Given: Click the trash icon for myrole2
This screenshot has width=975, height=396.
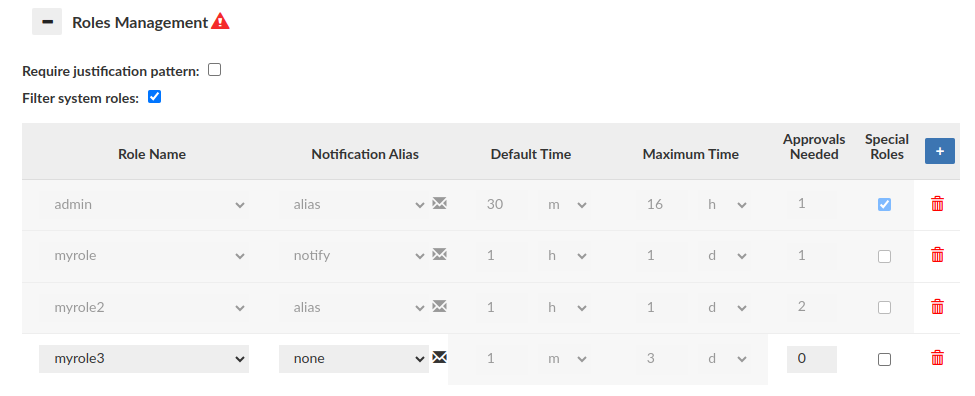Looking at the screenshot, I should pyautogui.click(x=937, y=306).
